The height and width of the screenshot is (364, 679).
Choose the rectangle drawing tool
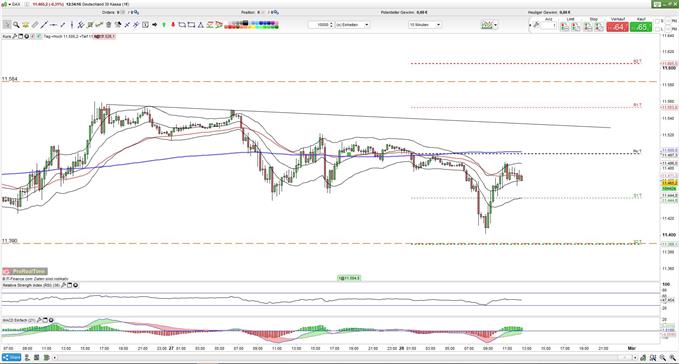point(191,25)
